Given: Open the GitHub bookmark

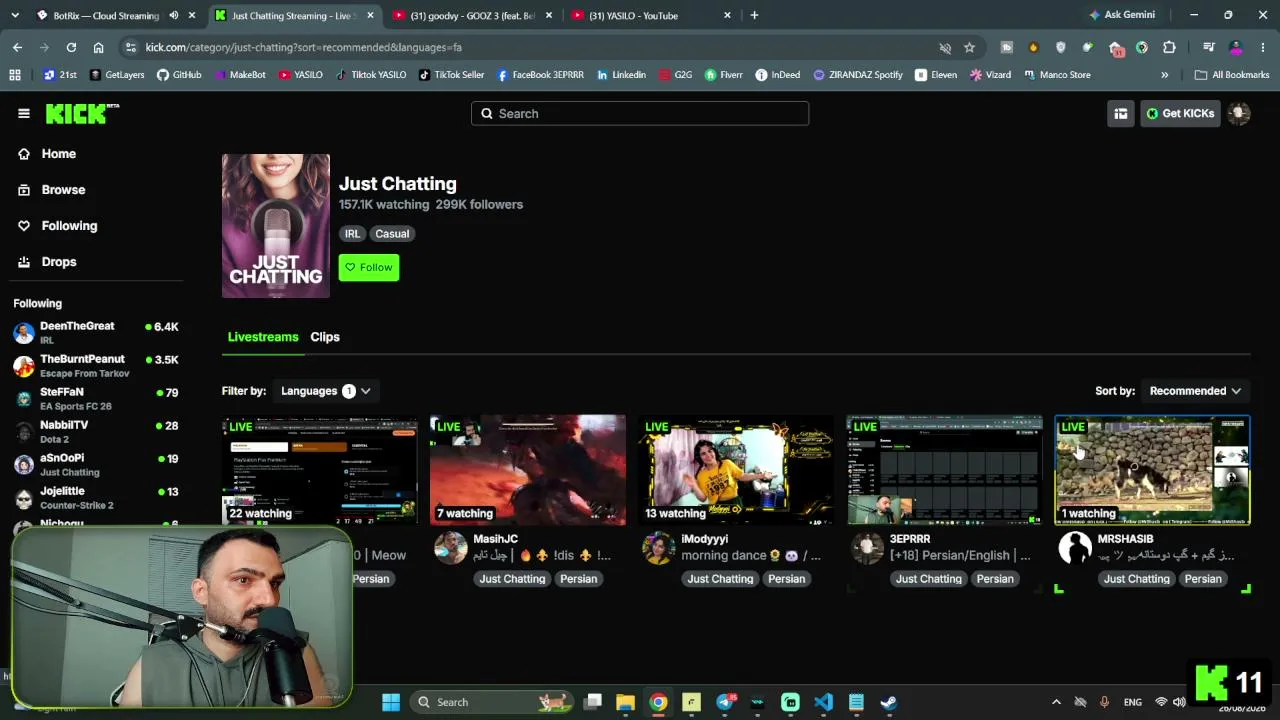Looking at the screenshot, I should 179,75.
